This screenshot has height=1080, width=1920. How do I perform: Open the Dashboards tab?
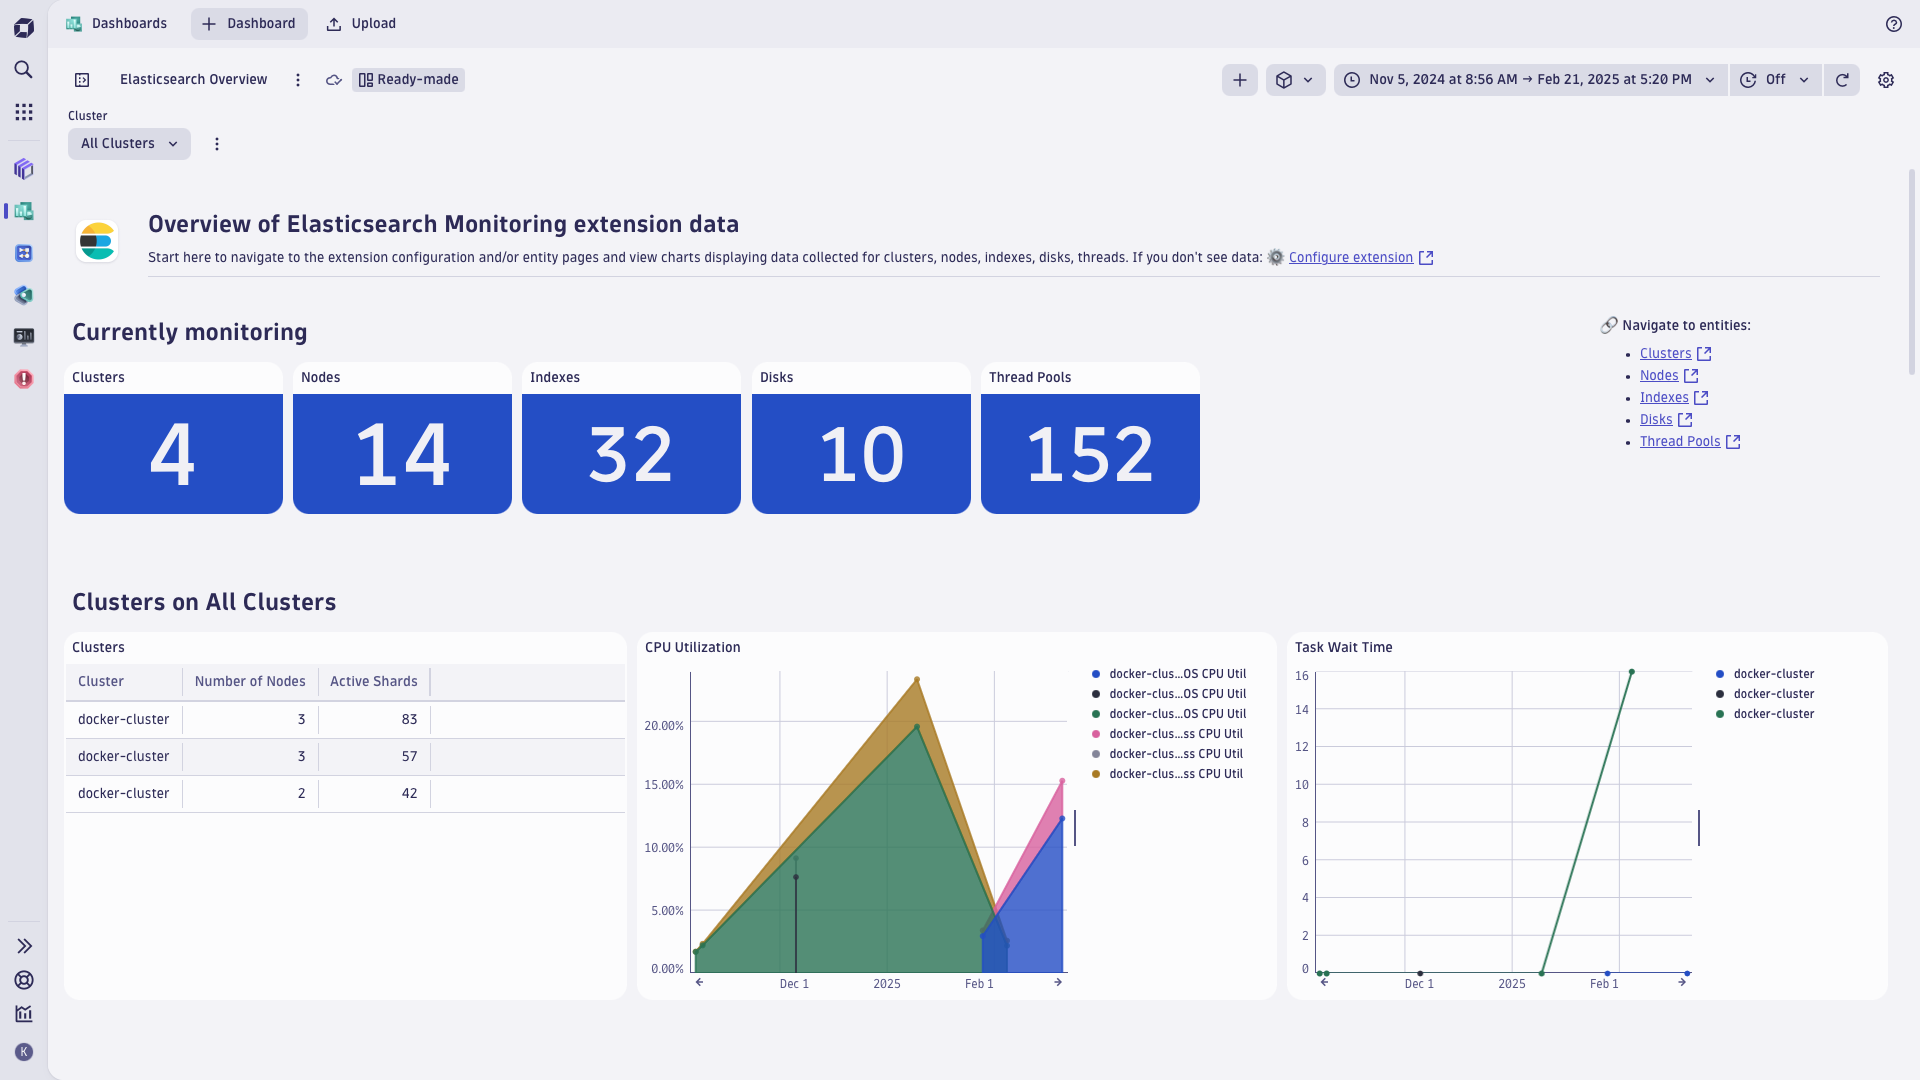[117, 24]
